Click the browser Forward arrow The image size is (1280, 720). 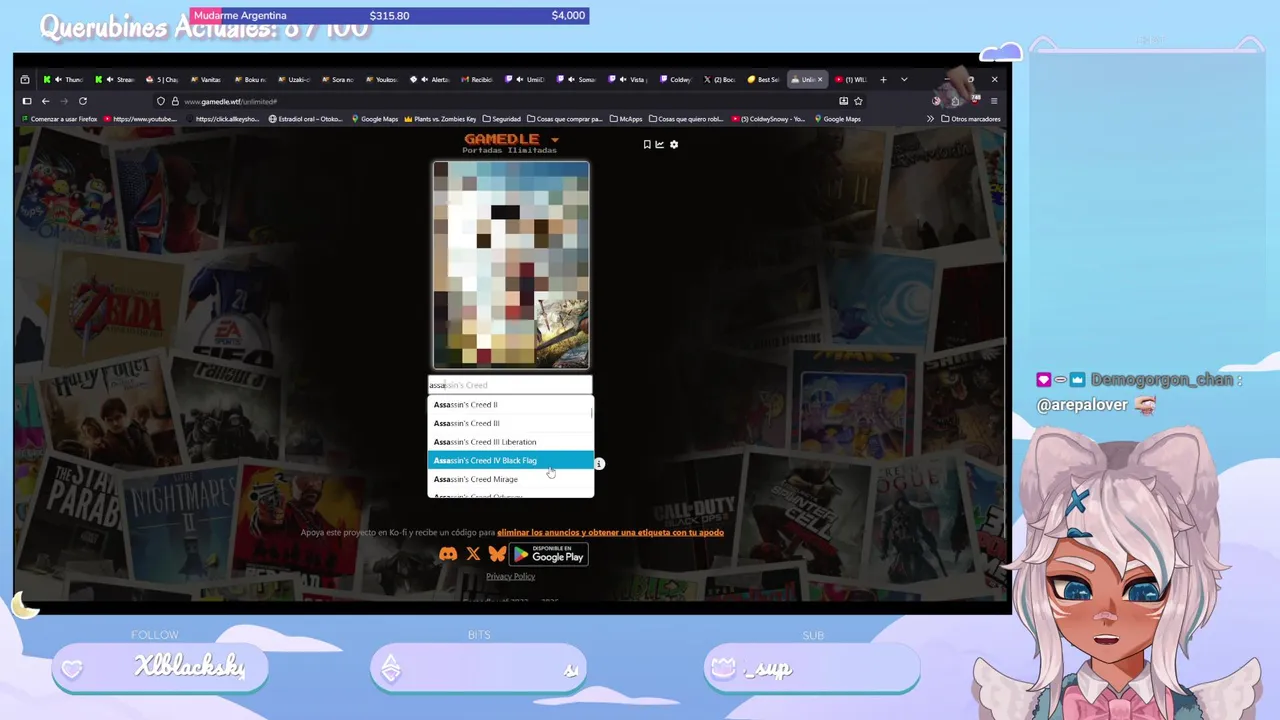click(x=64, y=101)
